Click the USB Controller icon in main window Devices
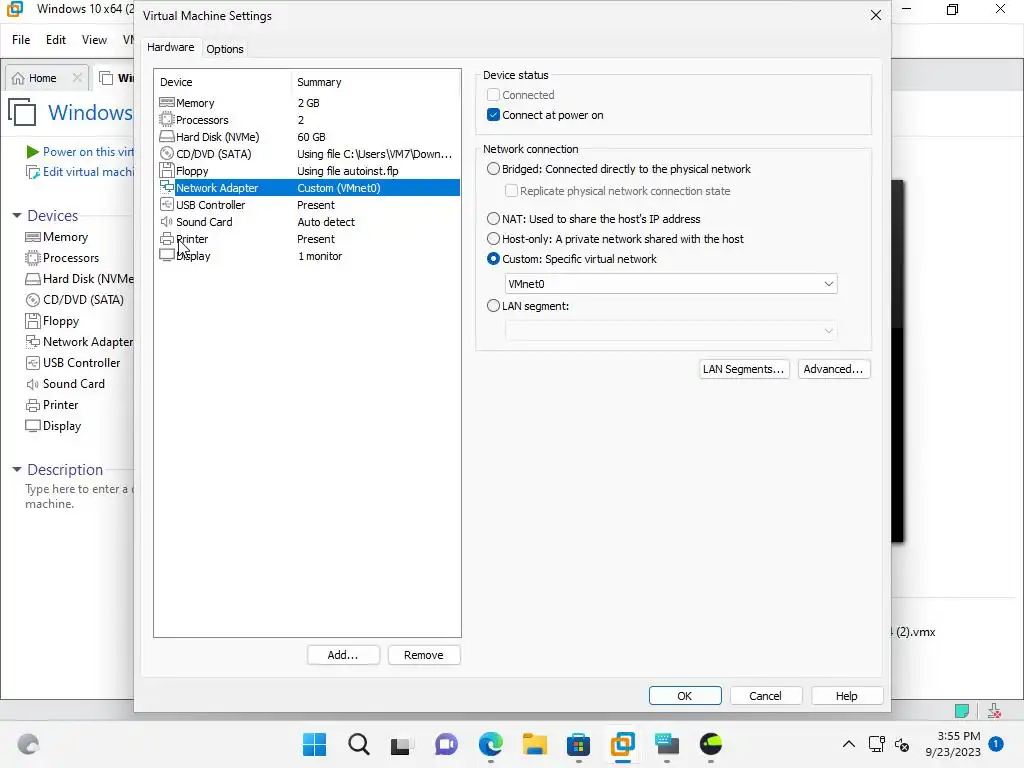Viewport: 1024px width, 768px height. [33, 362]
